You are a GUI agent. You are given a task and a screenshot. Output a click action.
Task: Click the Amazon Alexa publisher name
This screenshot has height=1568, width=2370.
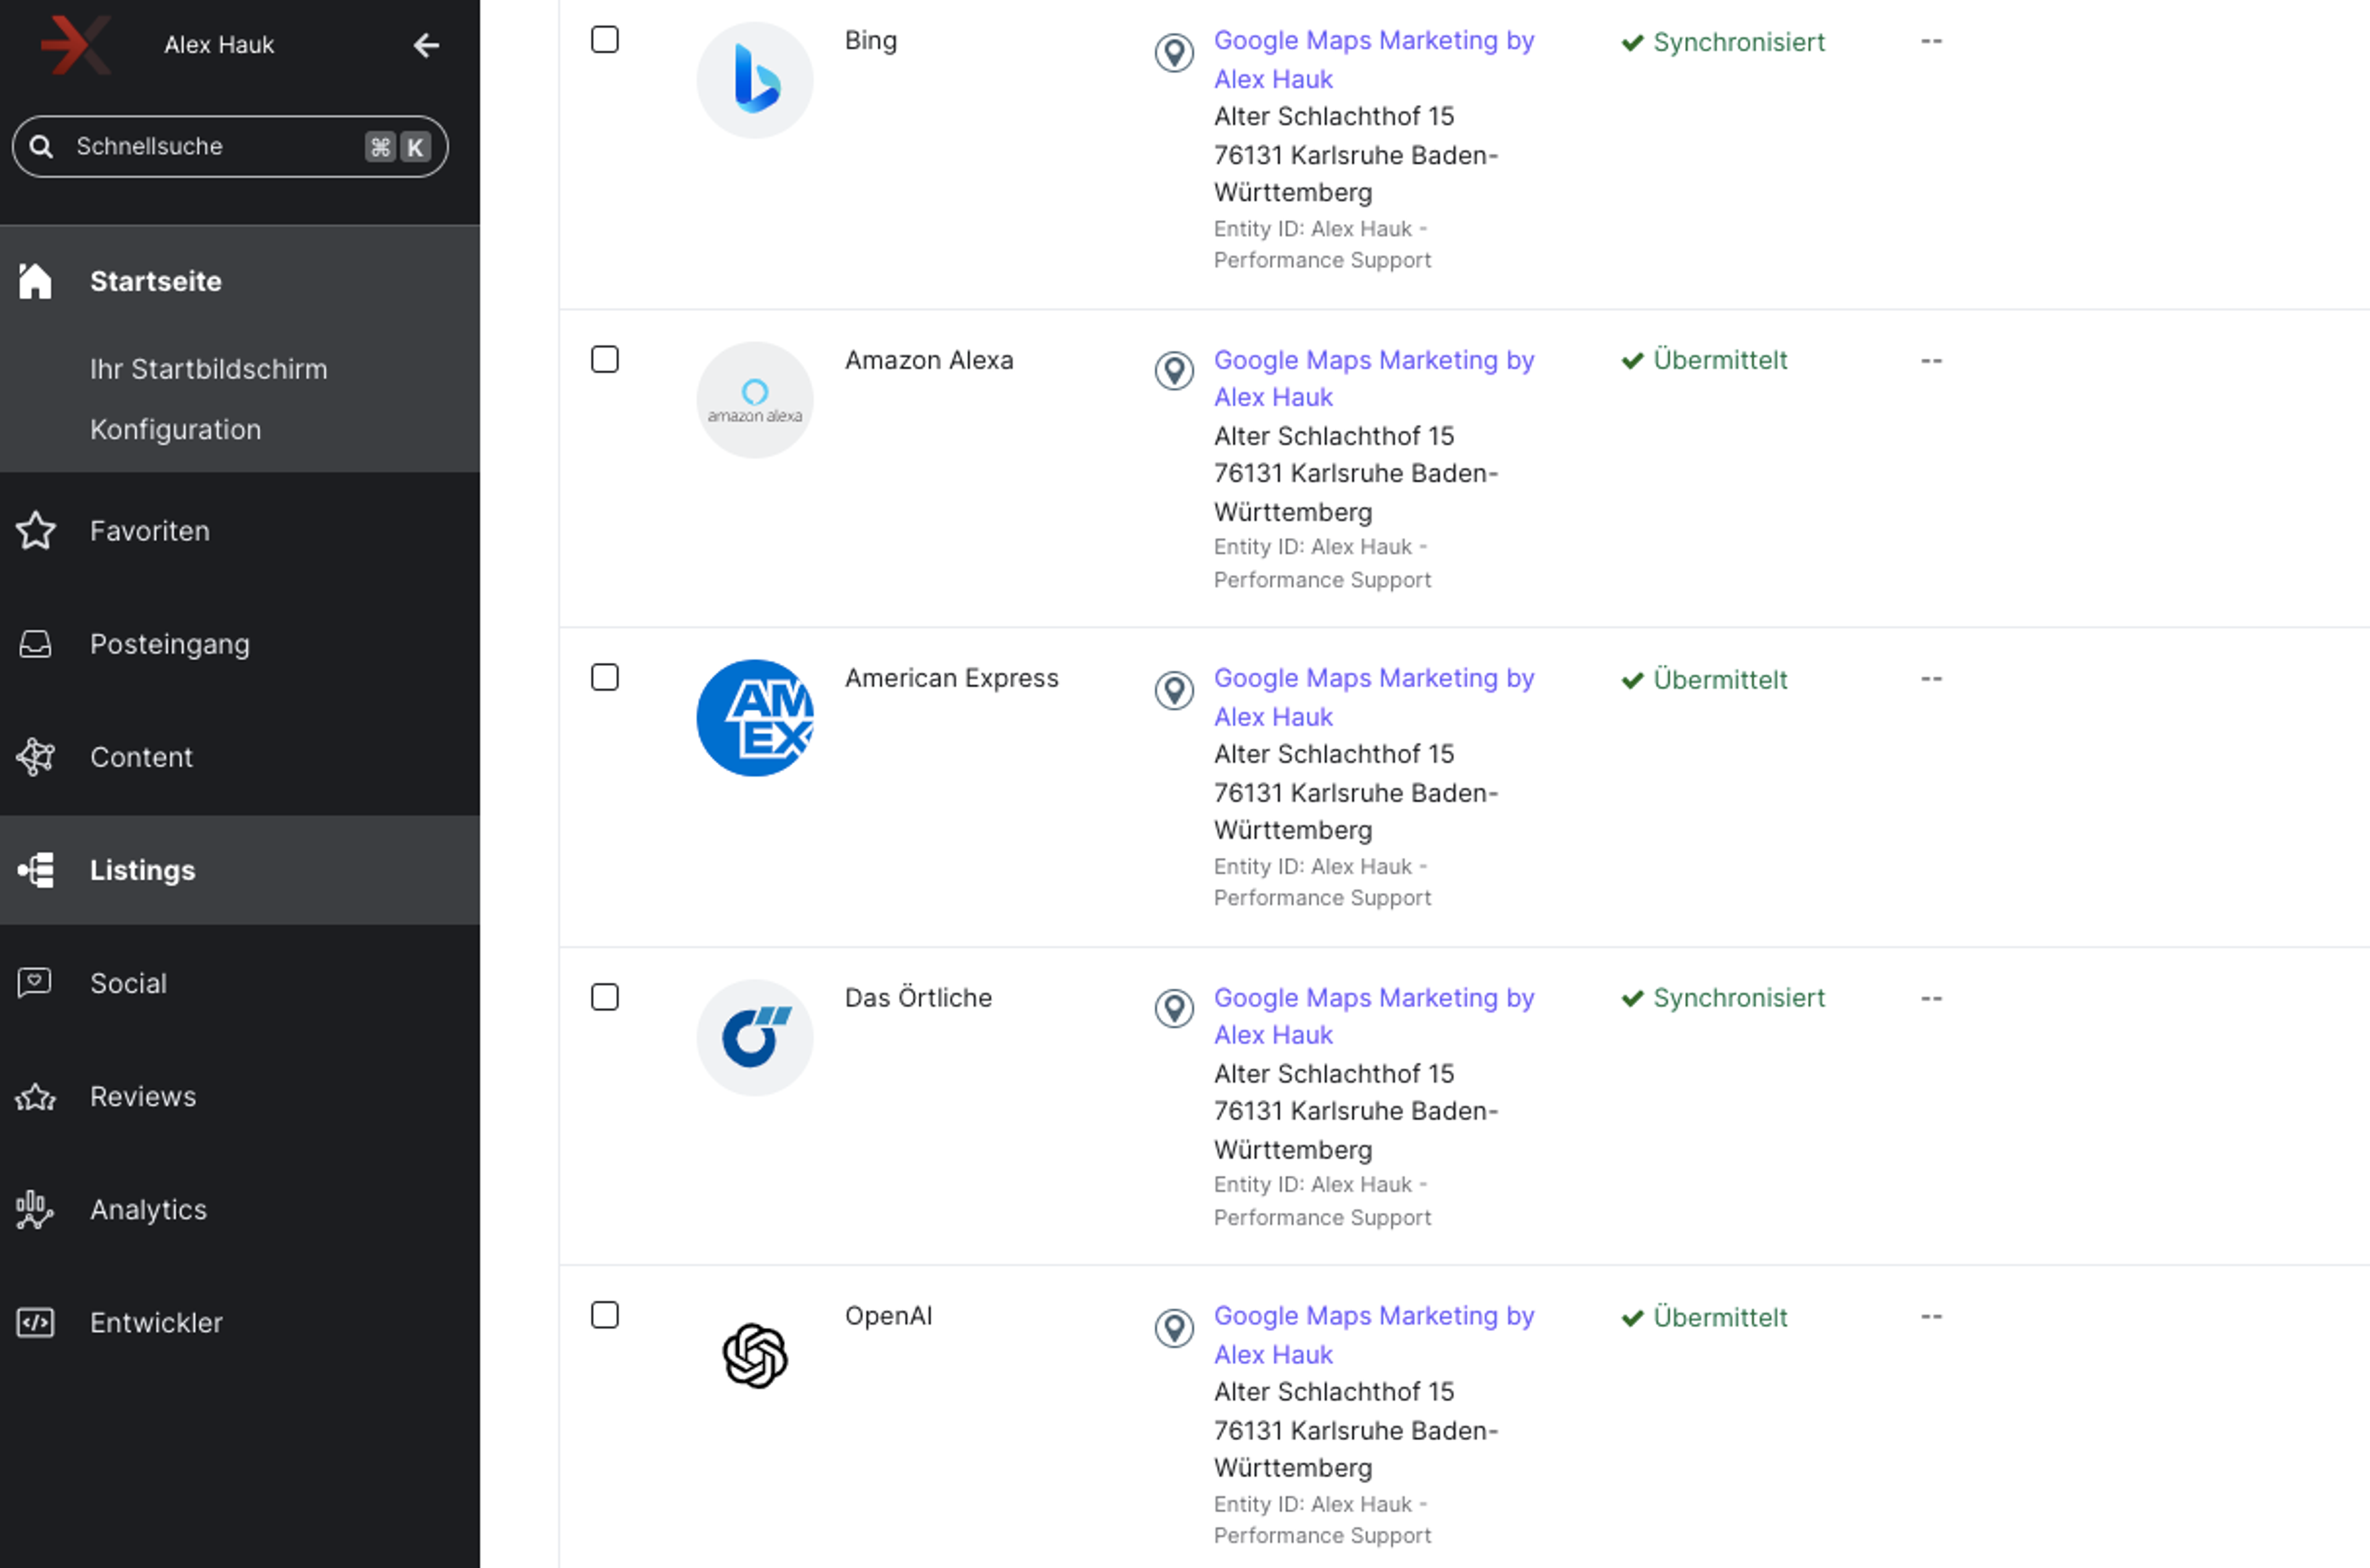(x=929, y=360)
